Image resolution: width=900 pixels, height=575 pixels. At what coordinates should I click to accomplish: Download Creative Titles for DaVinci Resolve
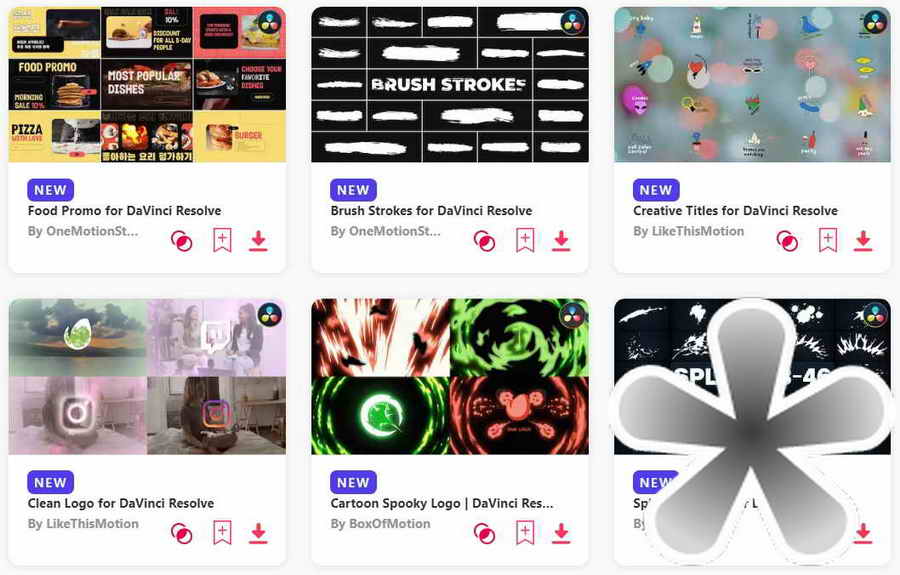(x=863, y=241)
